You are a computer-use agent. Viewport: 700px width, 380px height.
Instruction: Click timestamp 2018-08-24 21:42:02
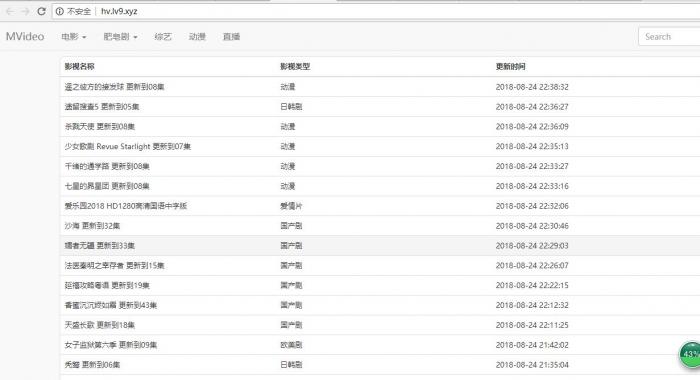532,345
